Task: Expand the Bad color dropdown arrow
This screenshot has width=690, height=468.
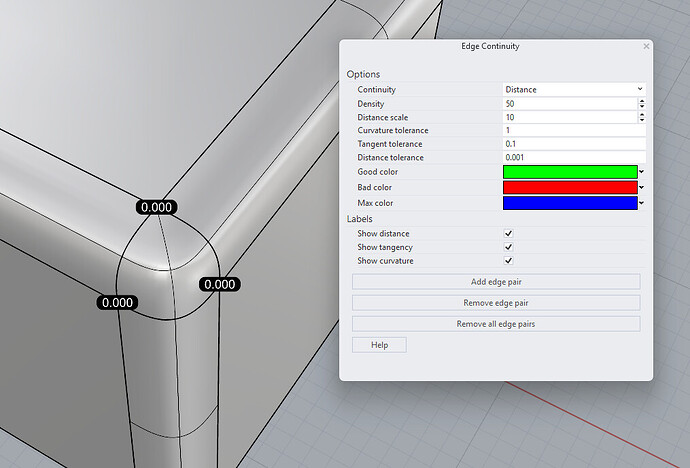Action: pos(642,187)
